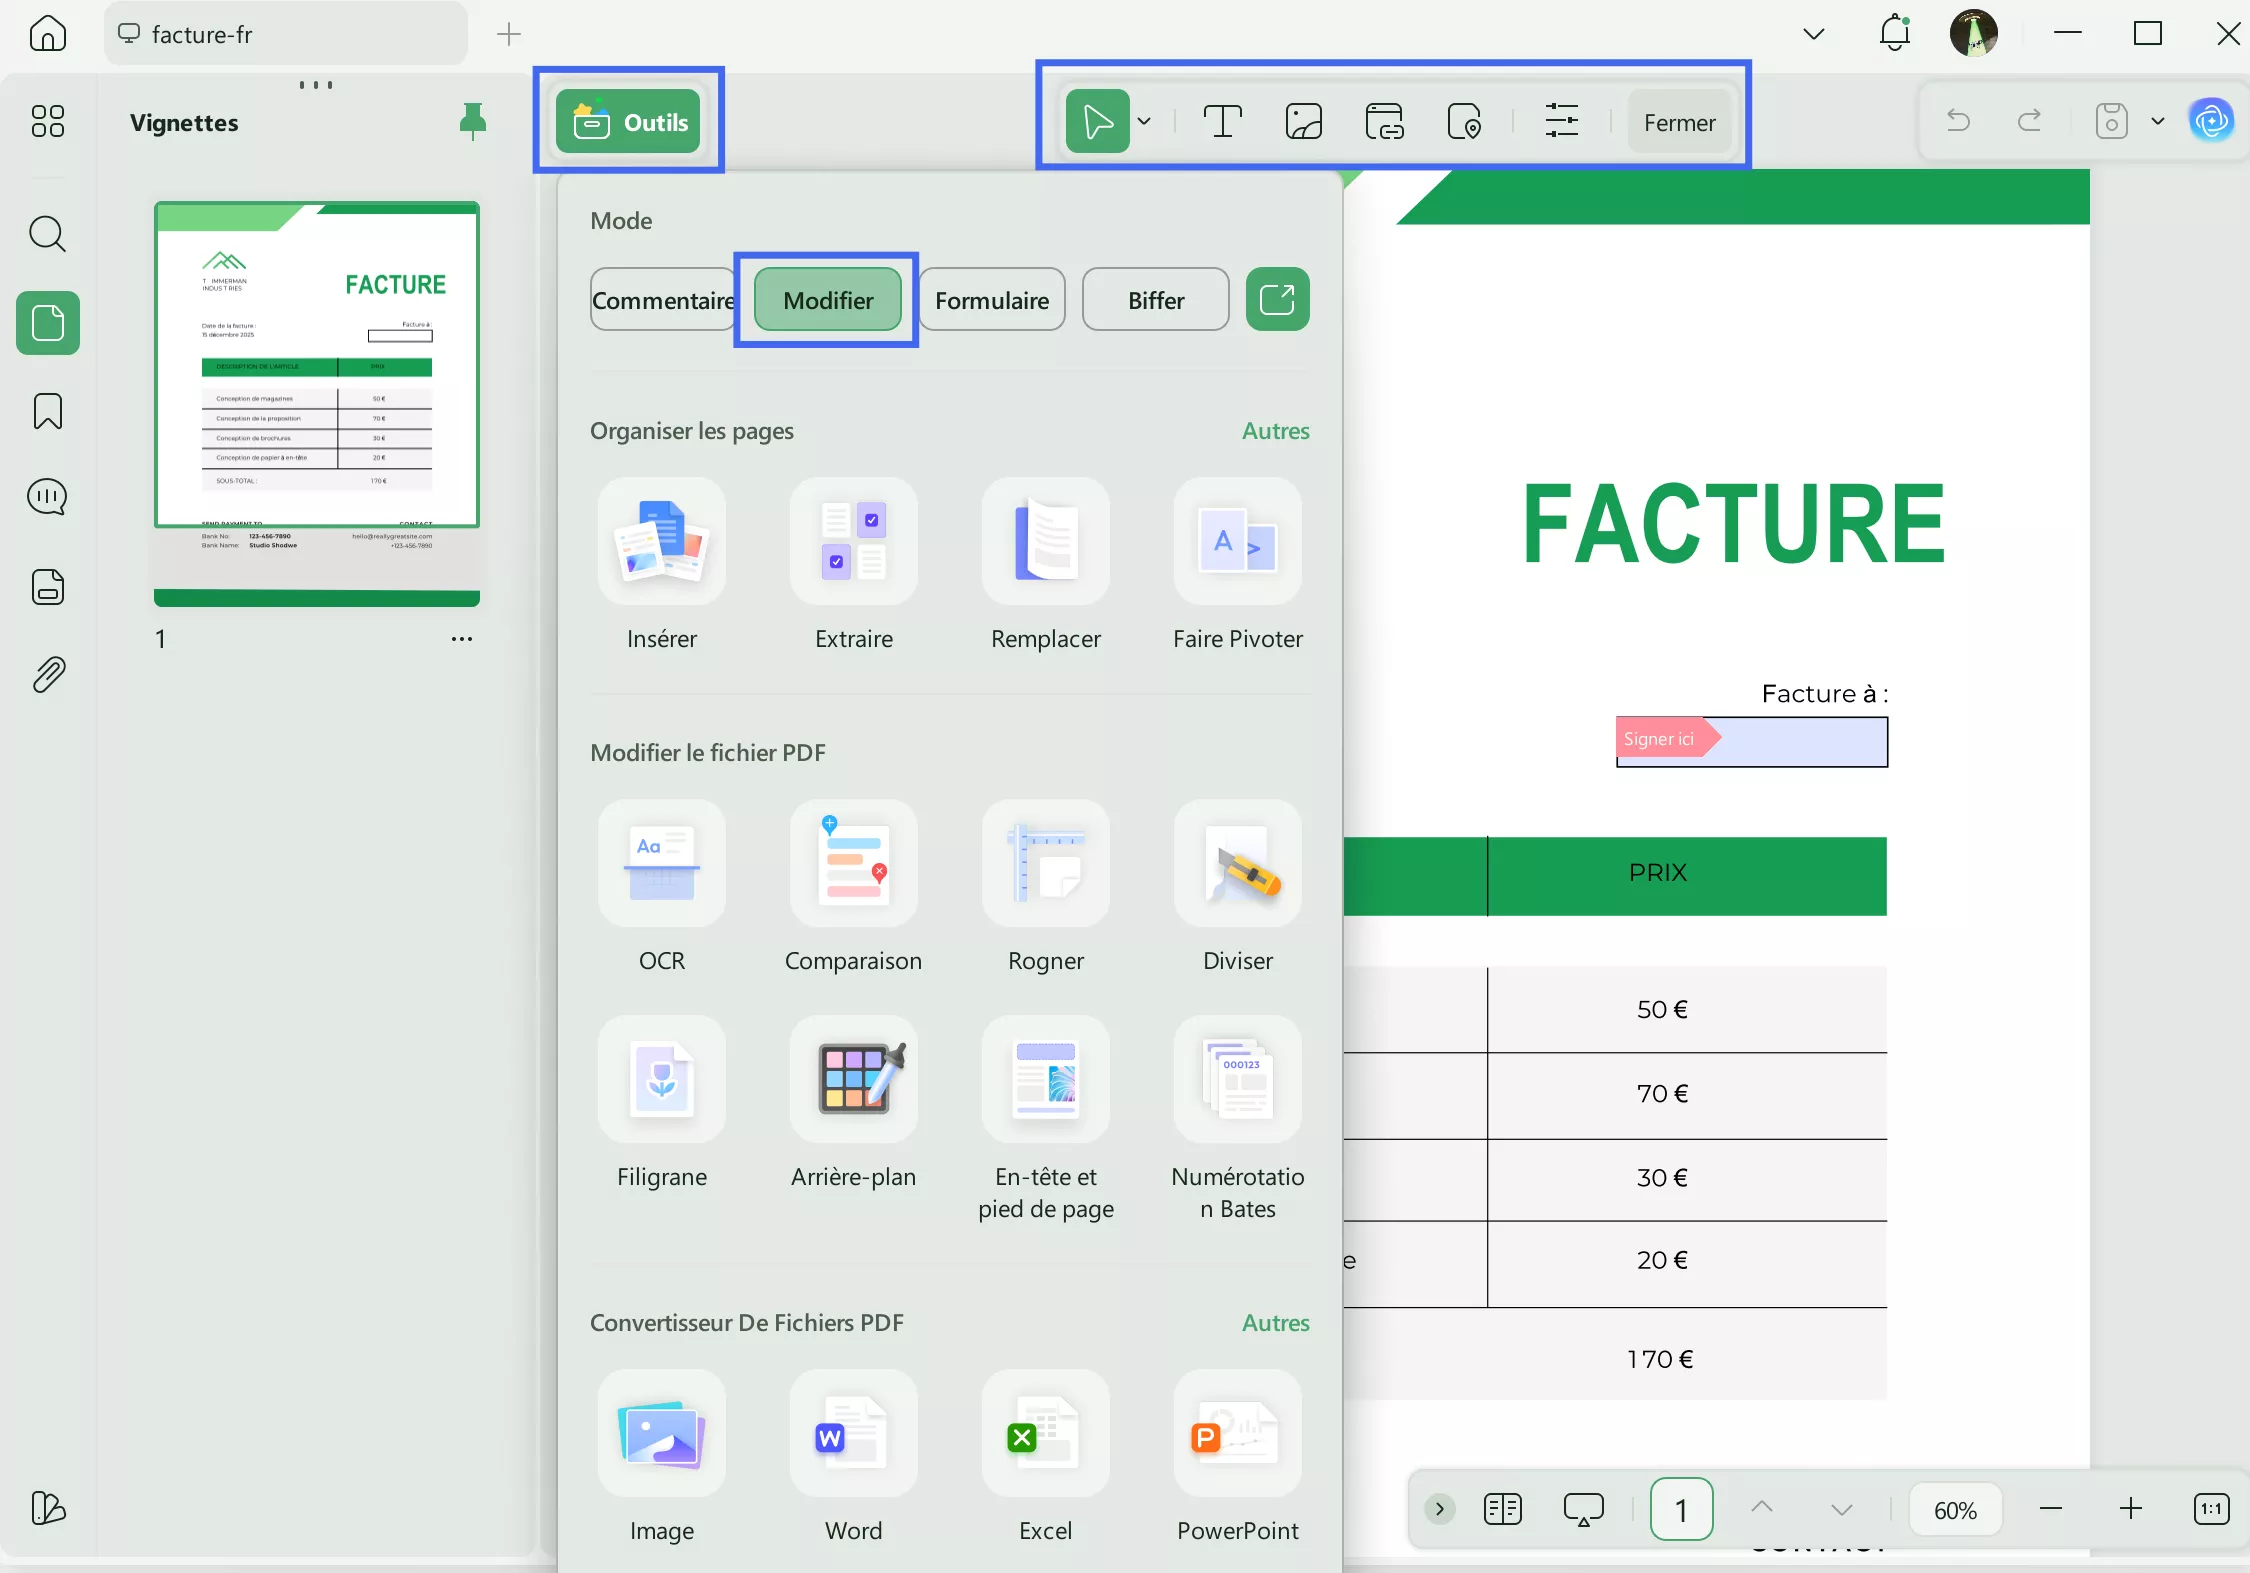Viewport: 2250px width, 1573px height.
Task: Open the Search panel in the left sidebar
Action: 47,234
